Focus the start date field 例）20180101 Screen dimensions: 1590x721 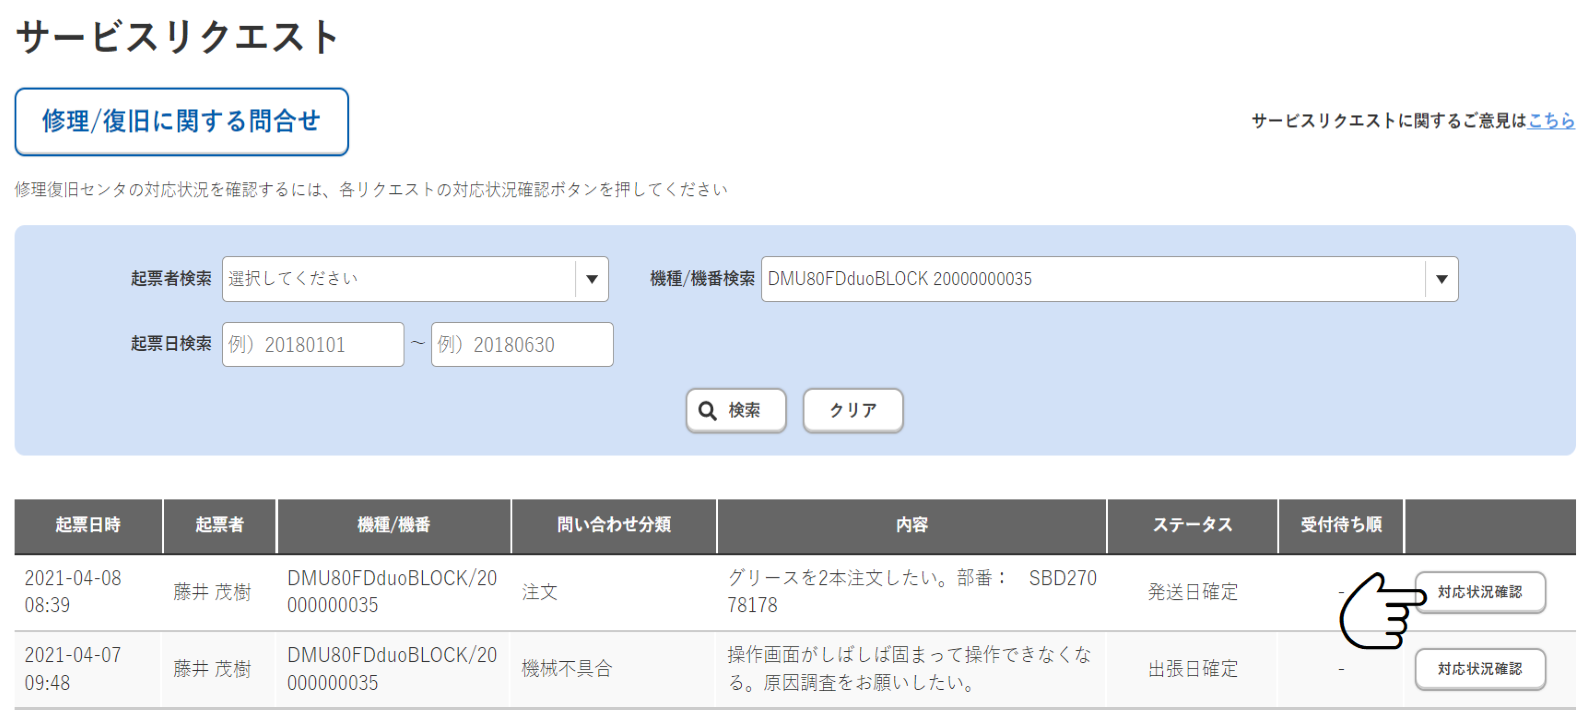click(x=313, y=344)
